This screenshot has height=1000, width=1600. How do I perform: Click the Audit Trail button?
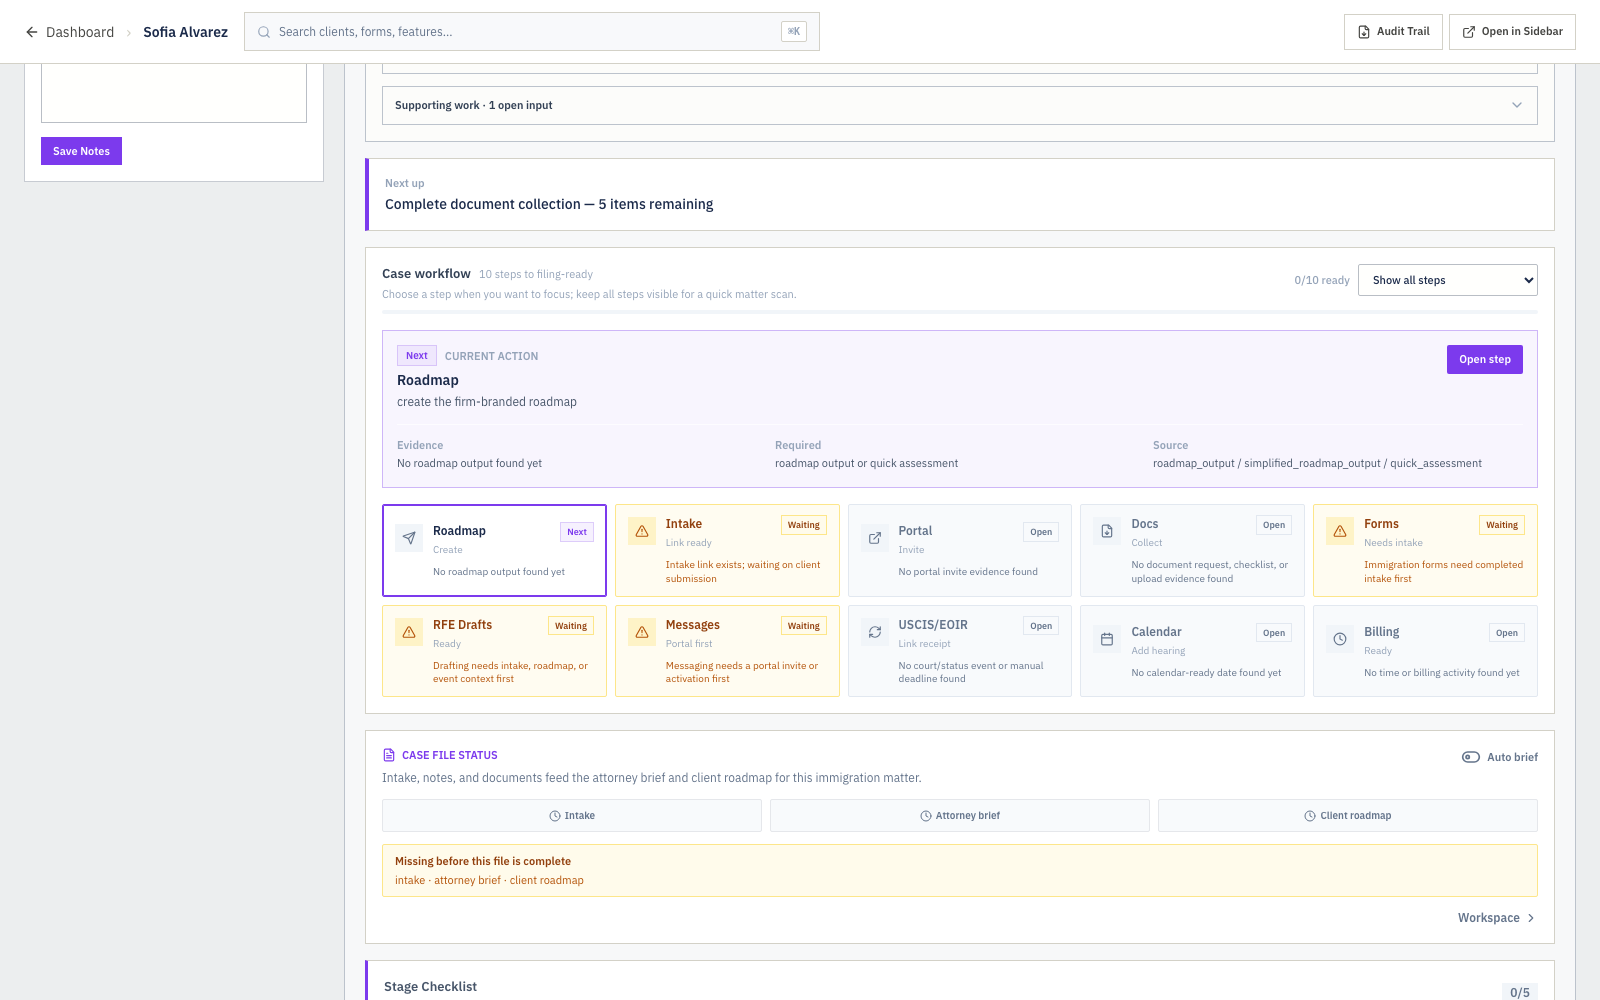(1393, 32)
